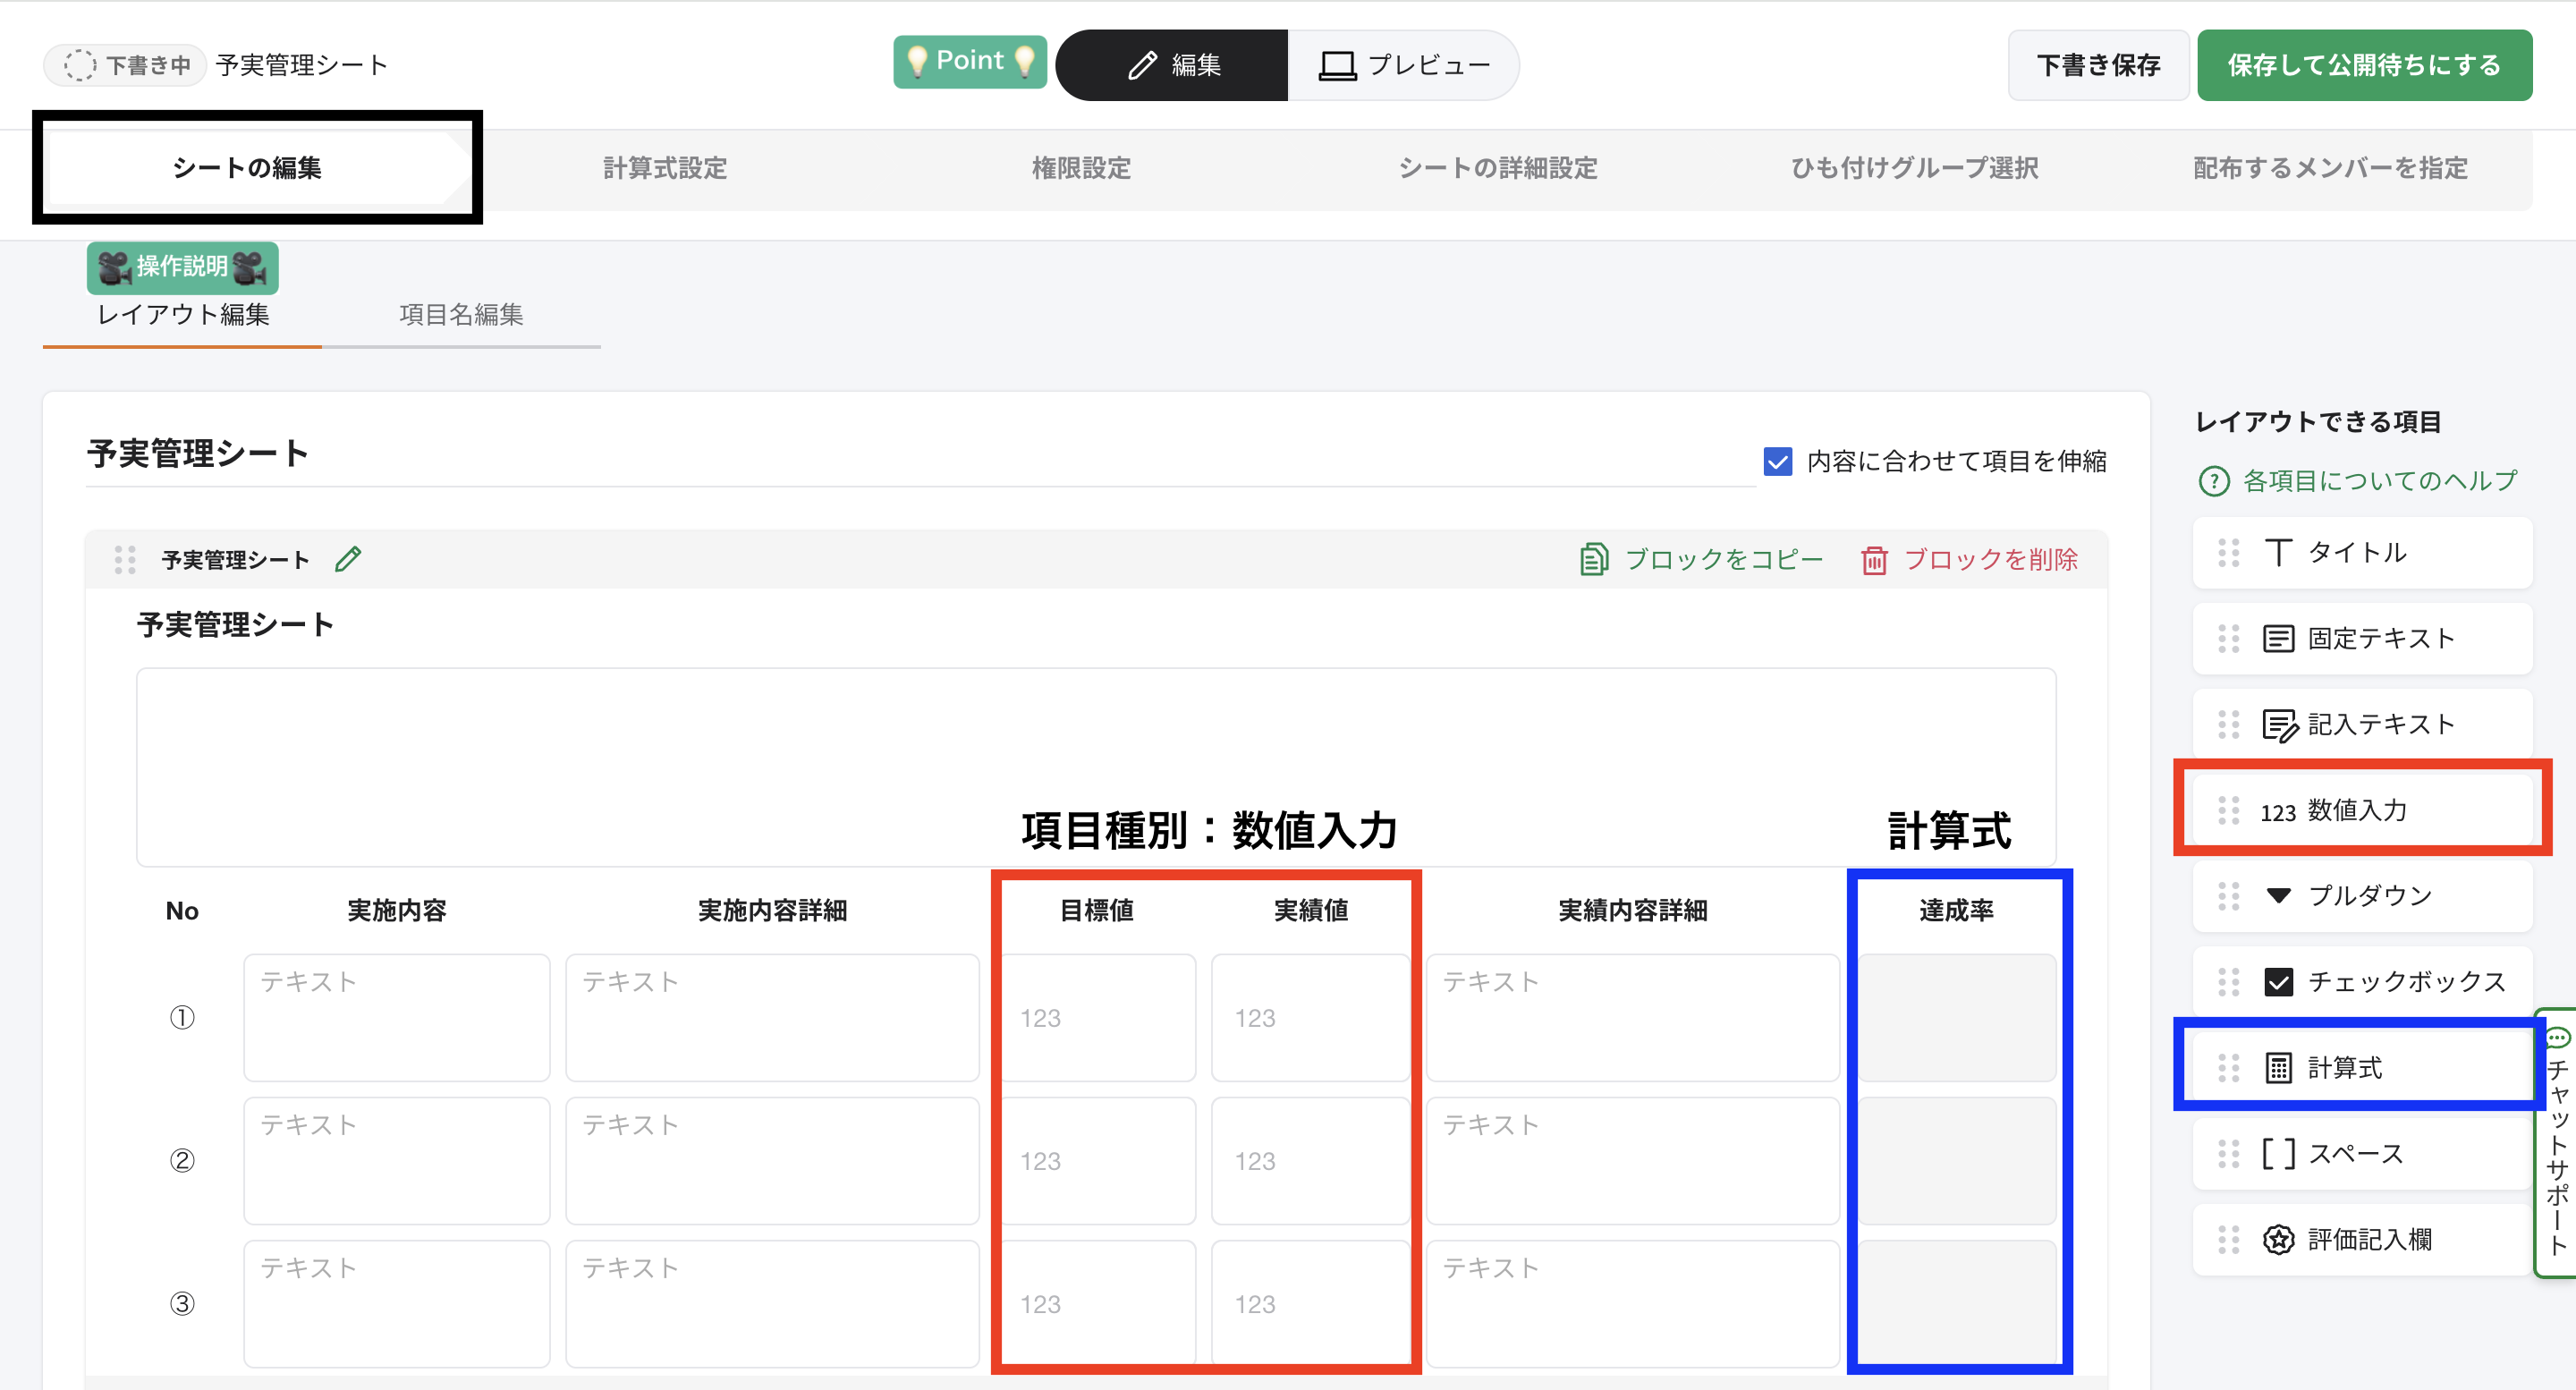Click row ① 達成率 calculated cell
The height and width of the screenshot is (1390, 2576).
[1957, 1018]
